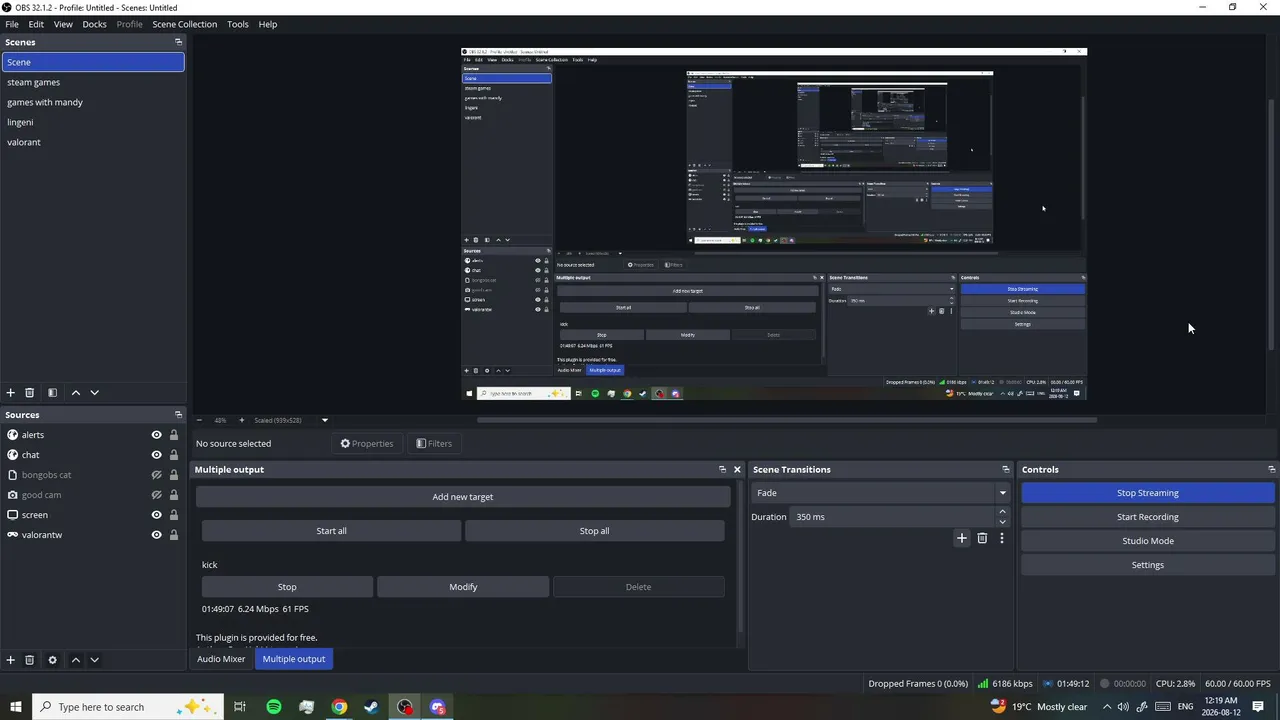Open the Edit menu
Image resolution: width=1280 pixels, height=720 pixels.
tap(36, 24)
